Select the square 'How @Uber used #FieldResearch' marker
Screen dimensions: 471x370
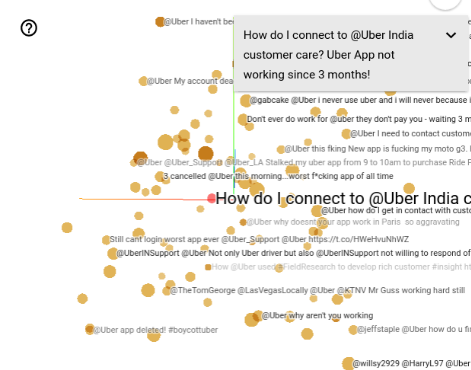pos(208,267)
